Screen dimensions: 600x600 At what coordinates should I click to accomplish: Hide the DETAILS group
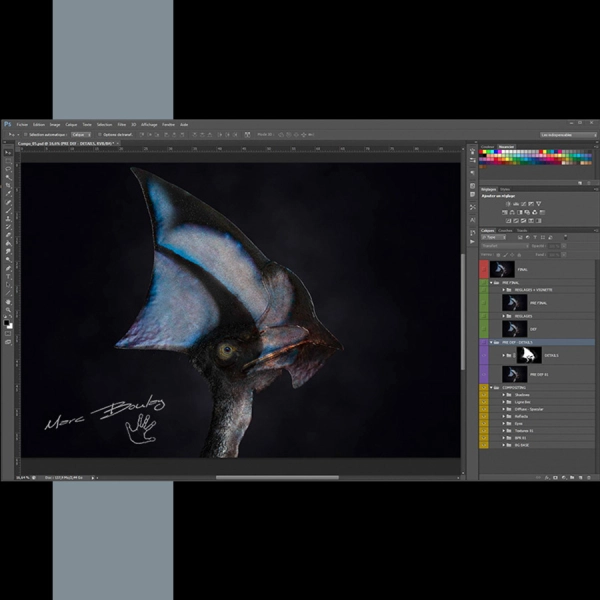click(484, 355)
